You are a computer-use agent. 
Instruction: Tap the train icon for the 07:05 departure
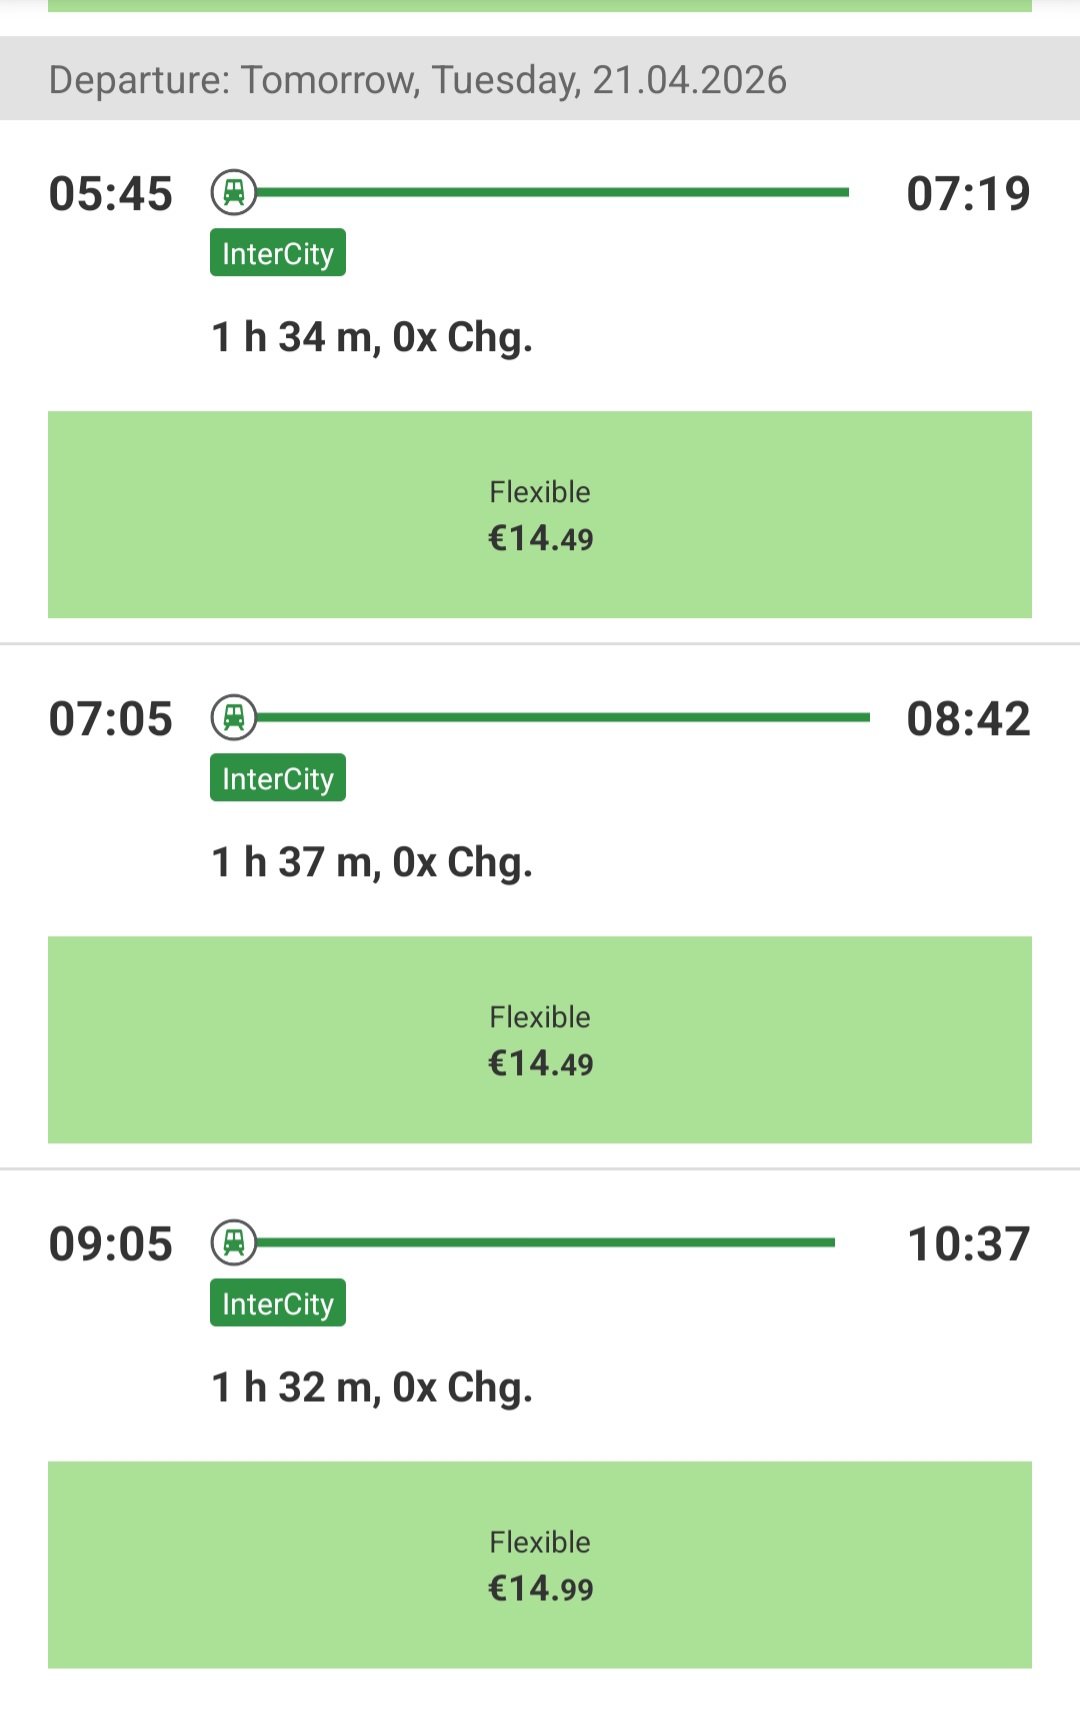click(234, 717)
